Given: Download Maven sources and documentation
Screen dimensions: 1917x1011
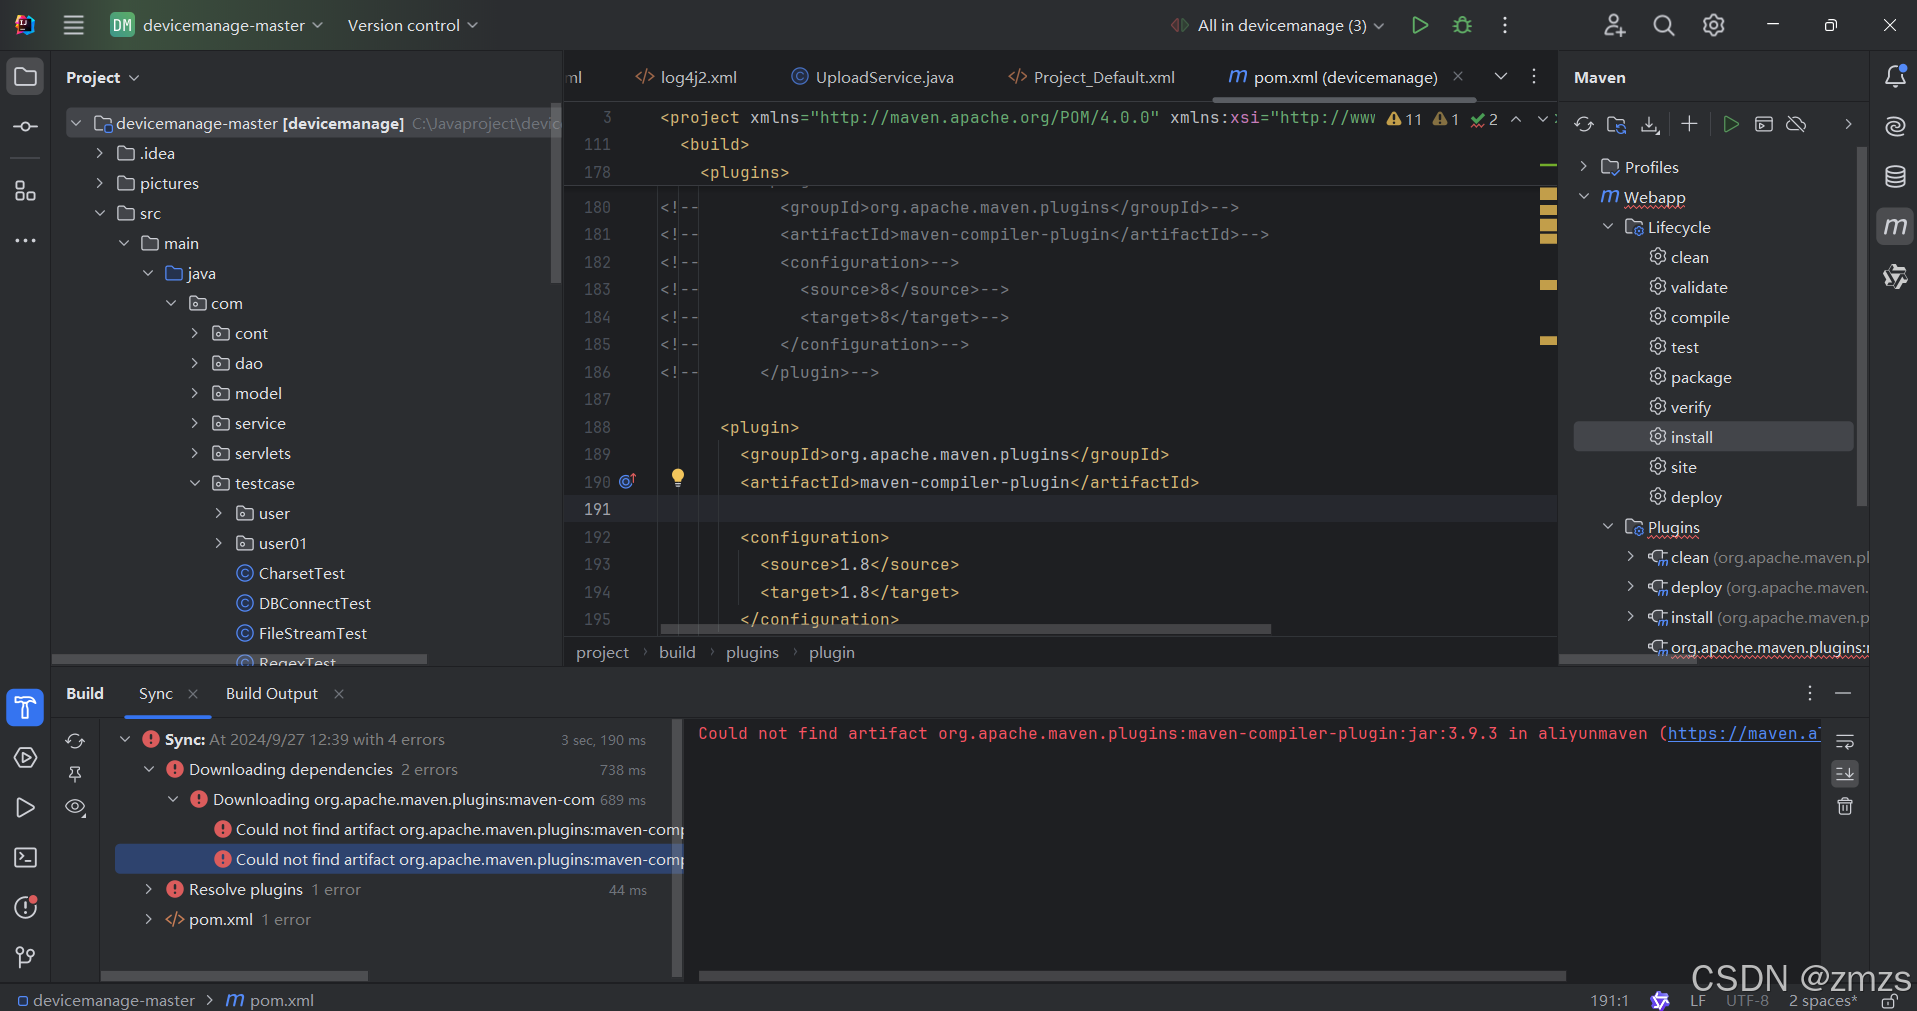Looking at the screenshot, I should coord(1651,124).
